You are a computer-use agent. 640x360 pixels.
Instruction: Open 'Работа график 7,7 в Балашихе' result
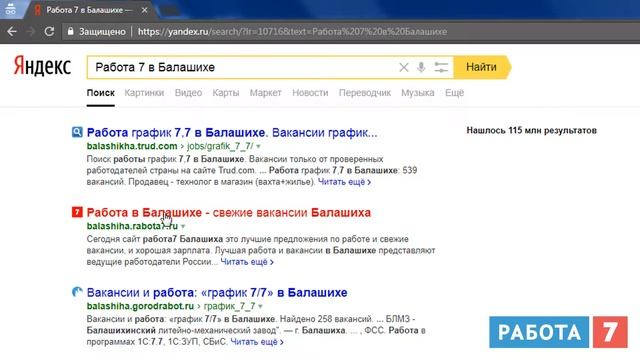click(232, 133)
